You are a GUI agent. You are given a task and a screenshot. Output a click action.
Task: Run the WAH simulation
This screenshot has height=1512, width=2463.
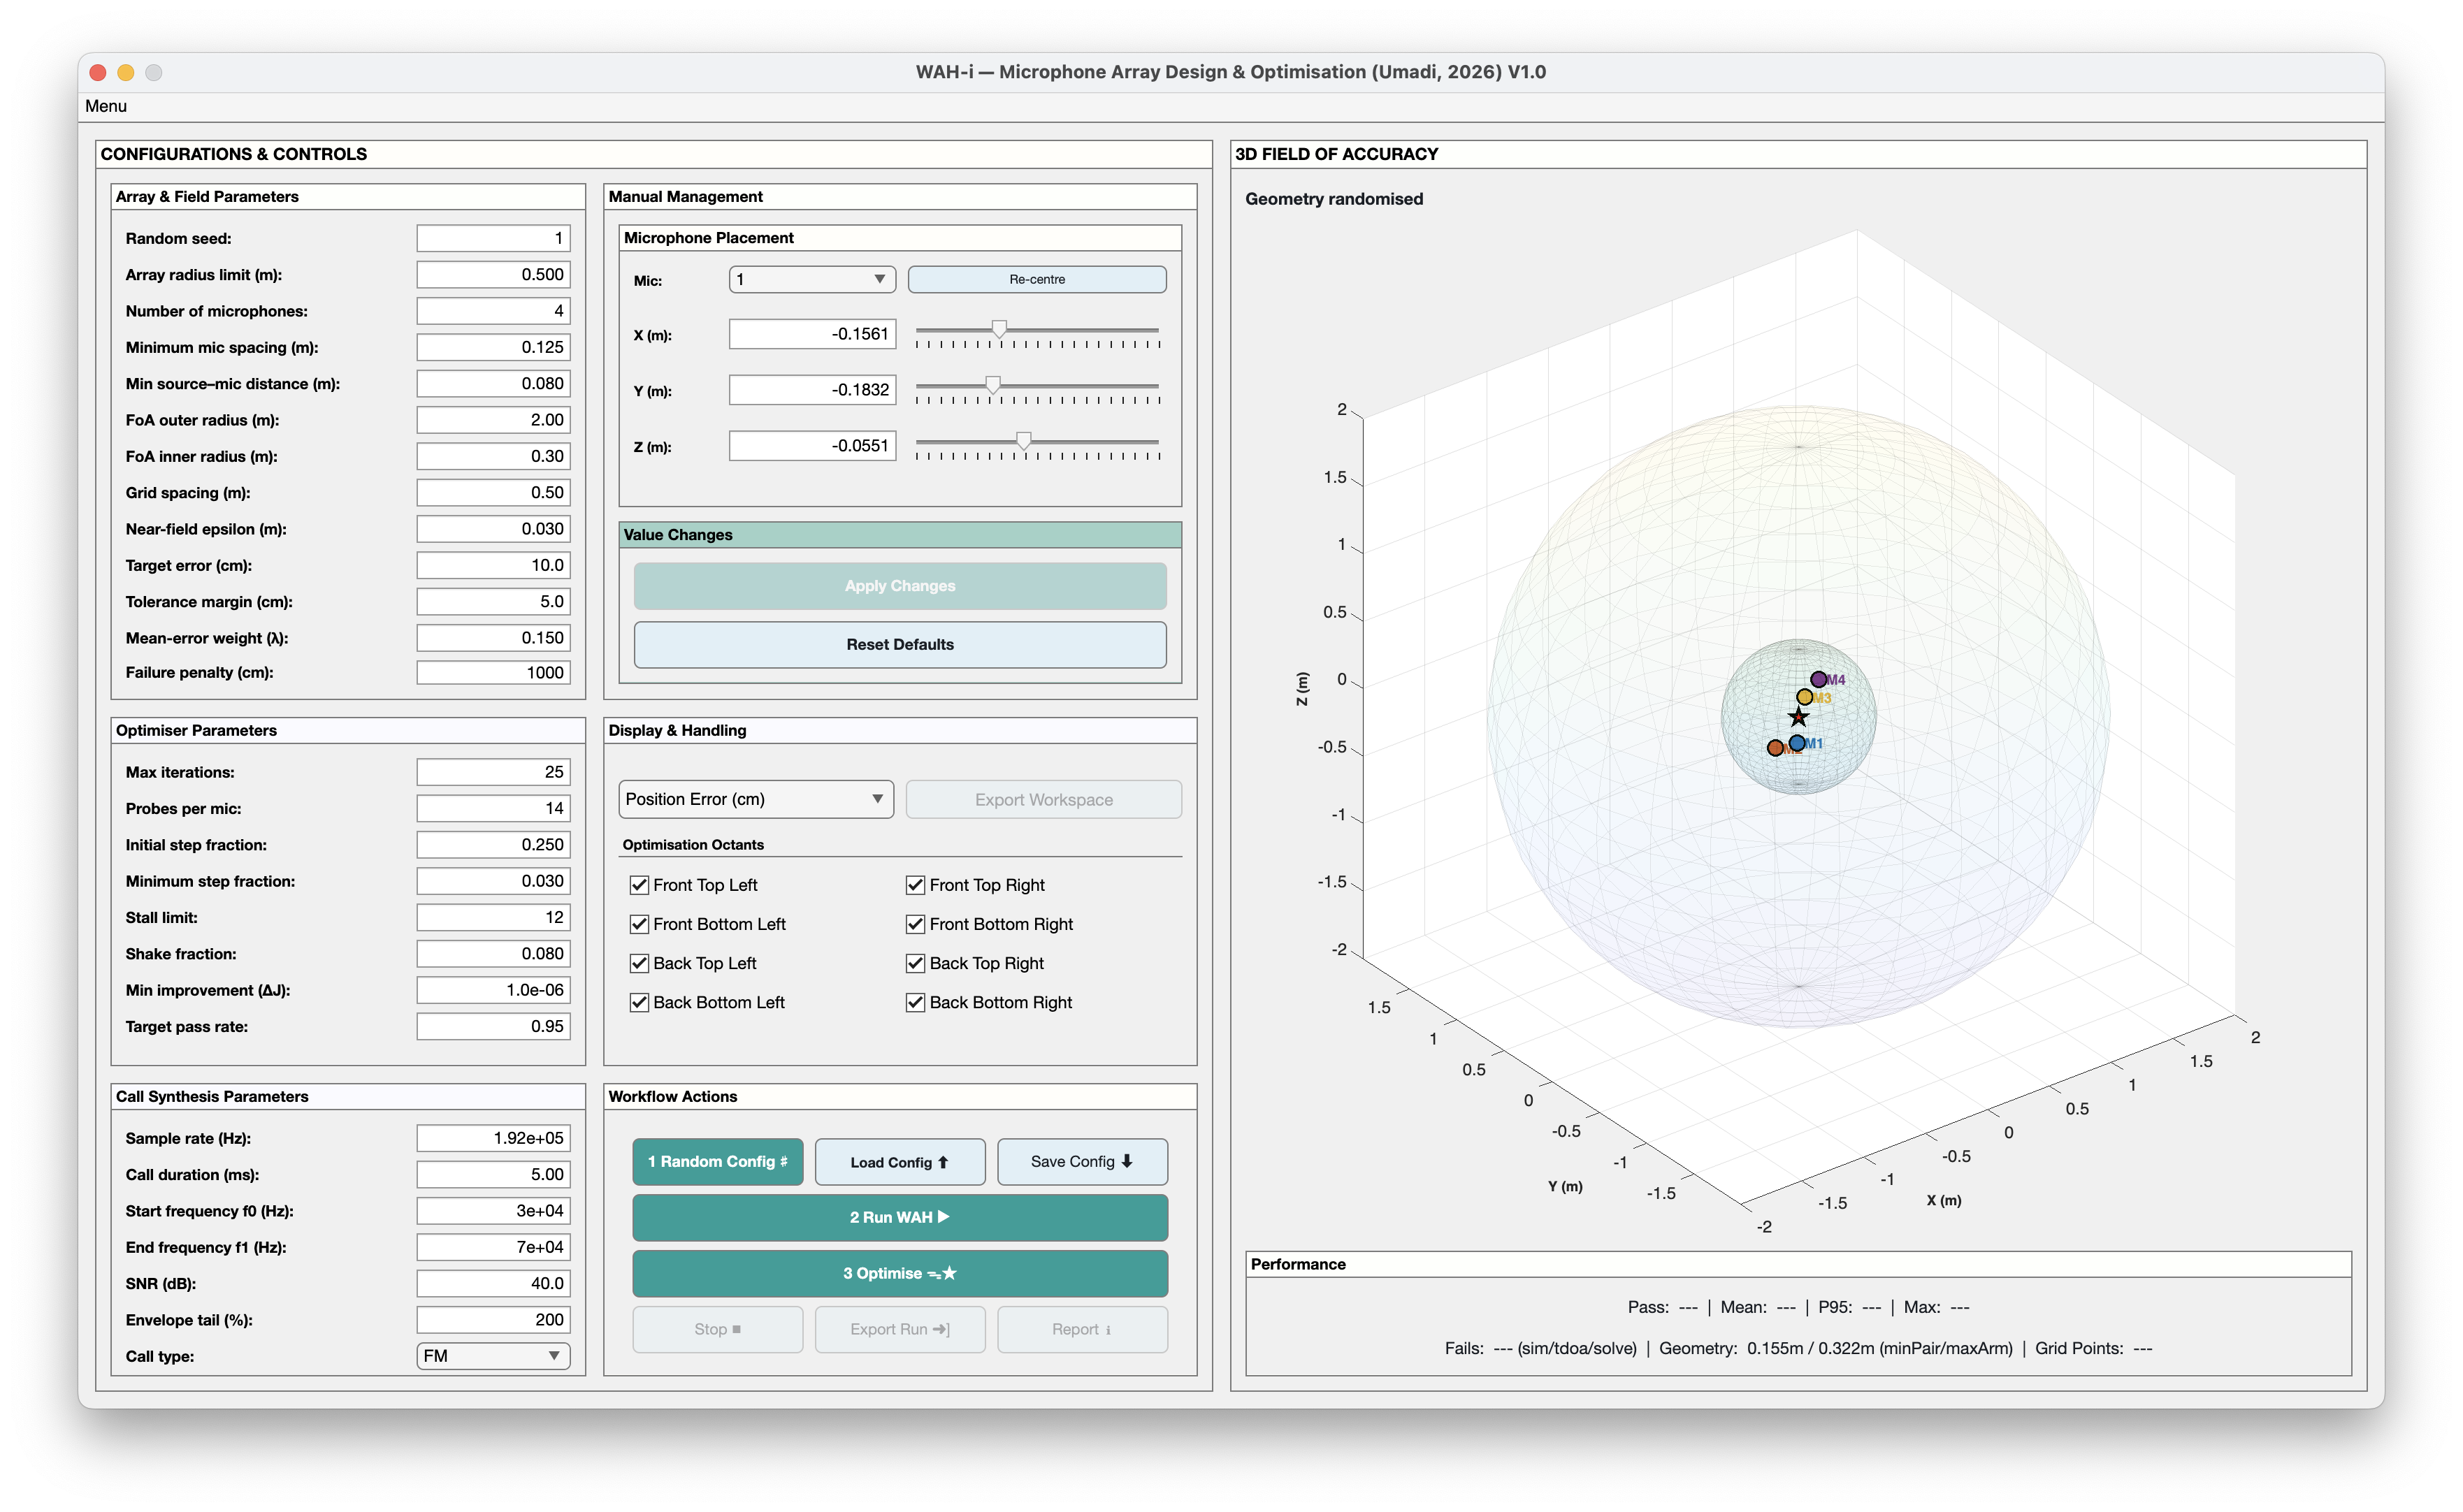click(x=898, y=1217)
